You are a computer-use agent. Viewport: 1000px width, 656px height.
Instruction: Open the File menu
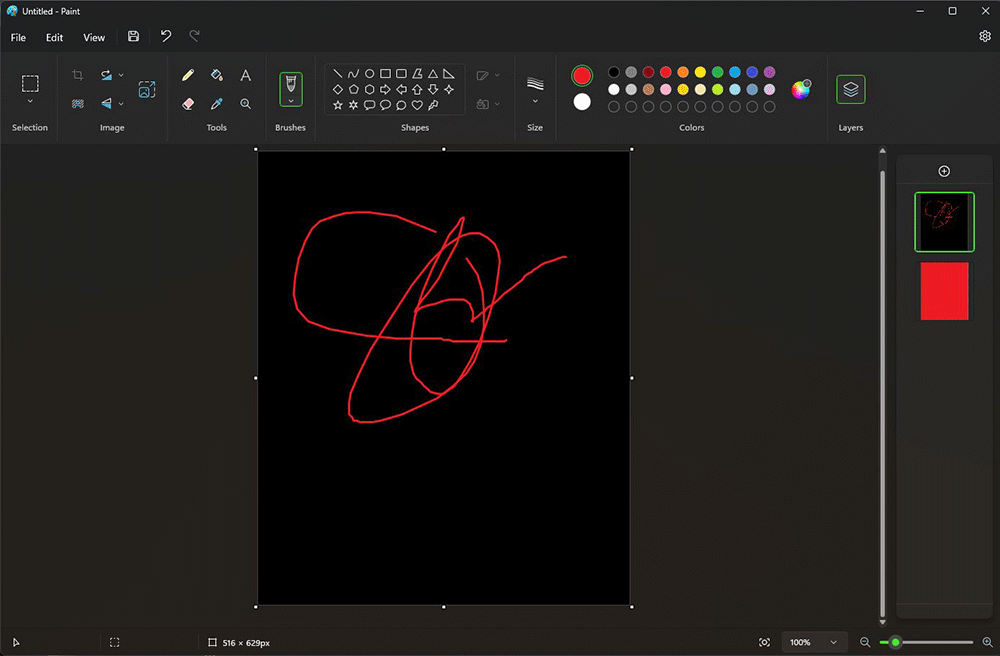[x=18, y=37]
